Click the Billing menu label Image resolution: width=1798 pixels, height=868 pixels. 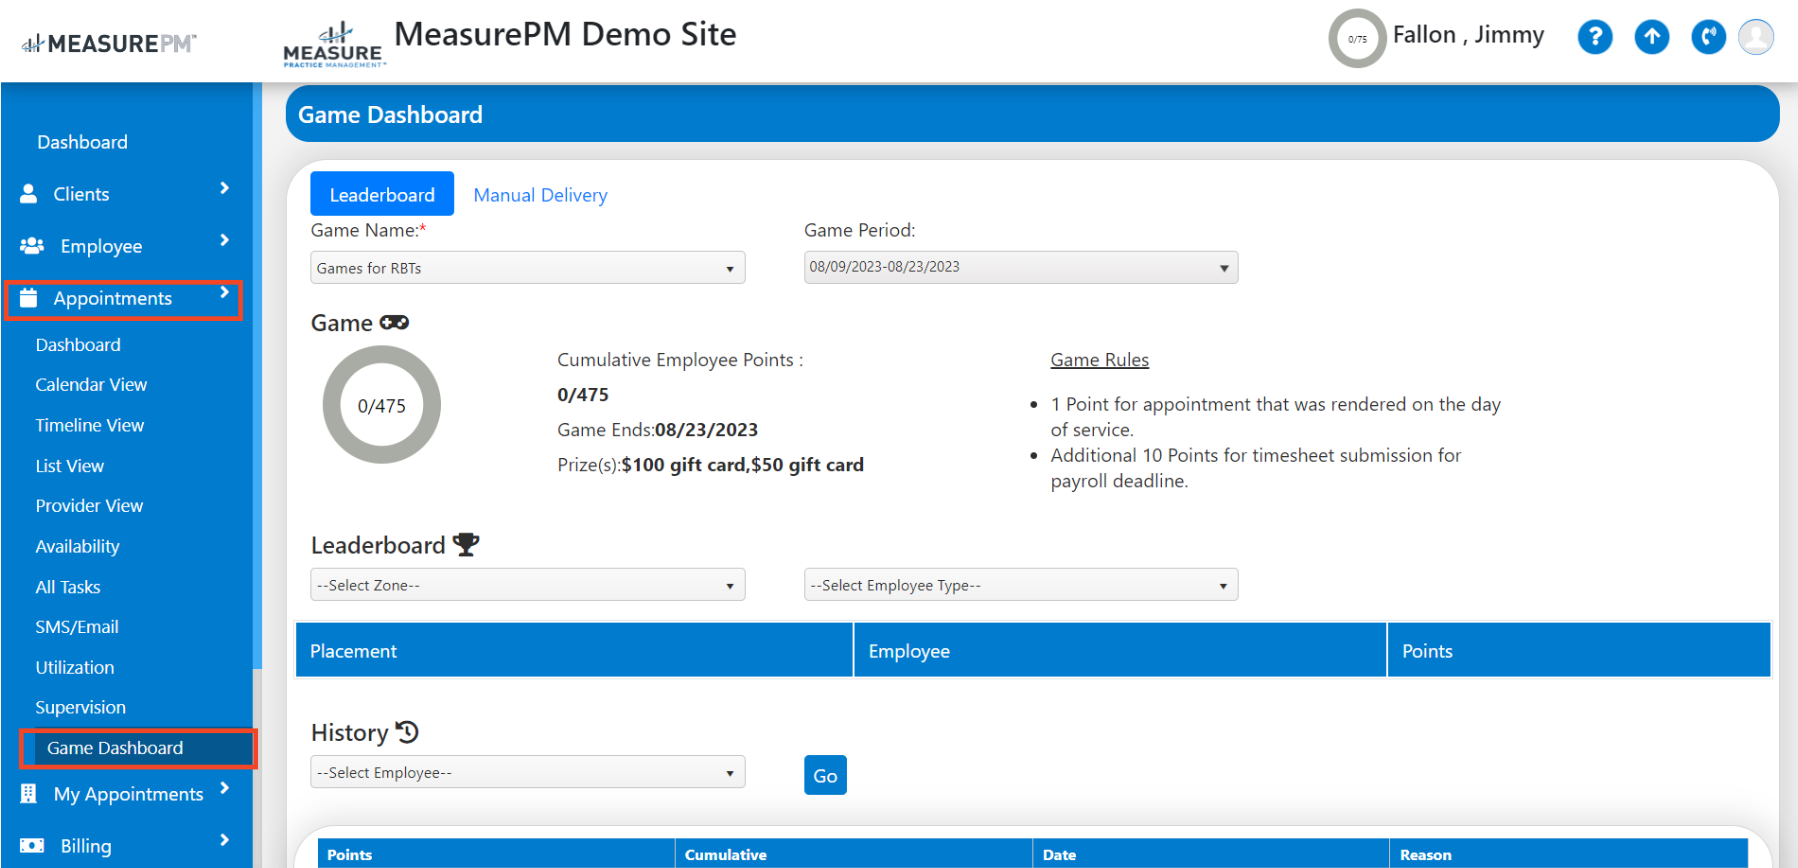click(x=86, y=846)
